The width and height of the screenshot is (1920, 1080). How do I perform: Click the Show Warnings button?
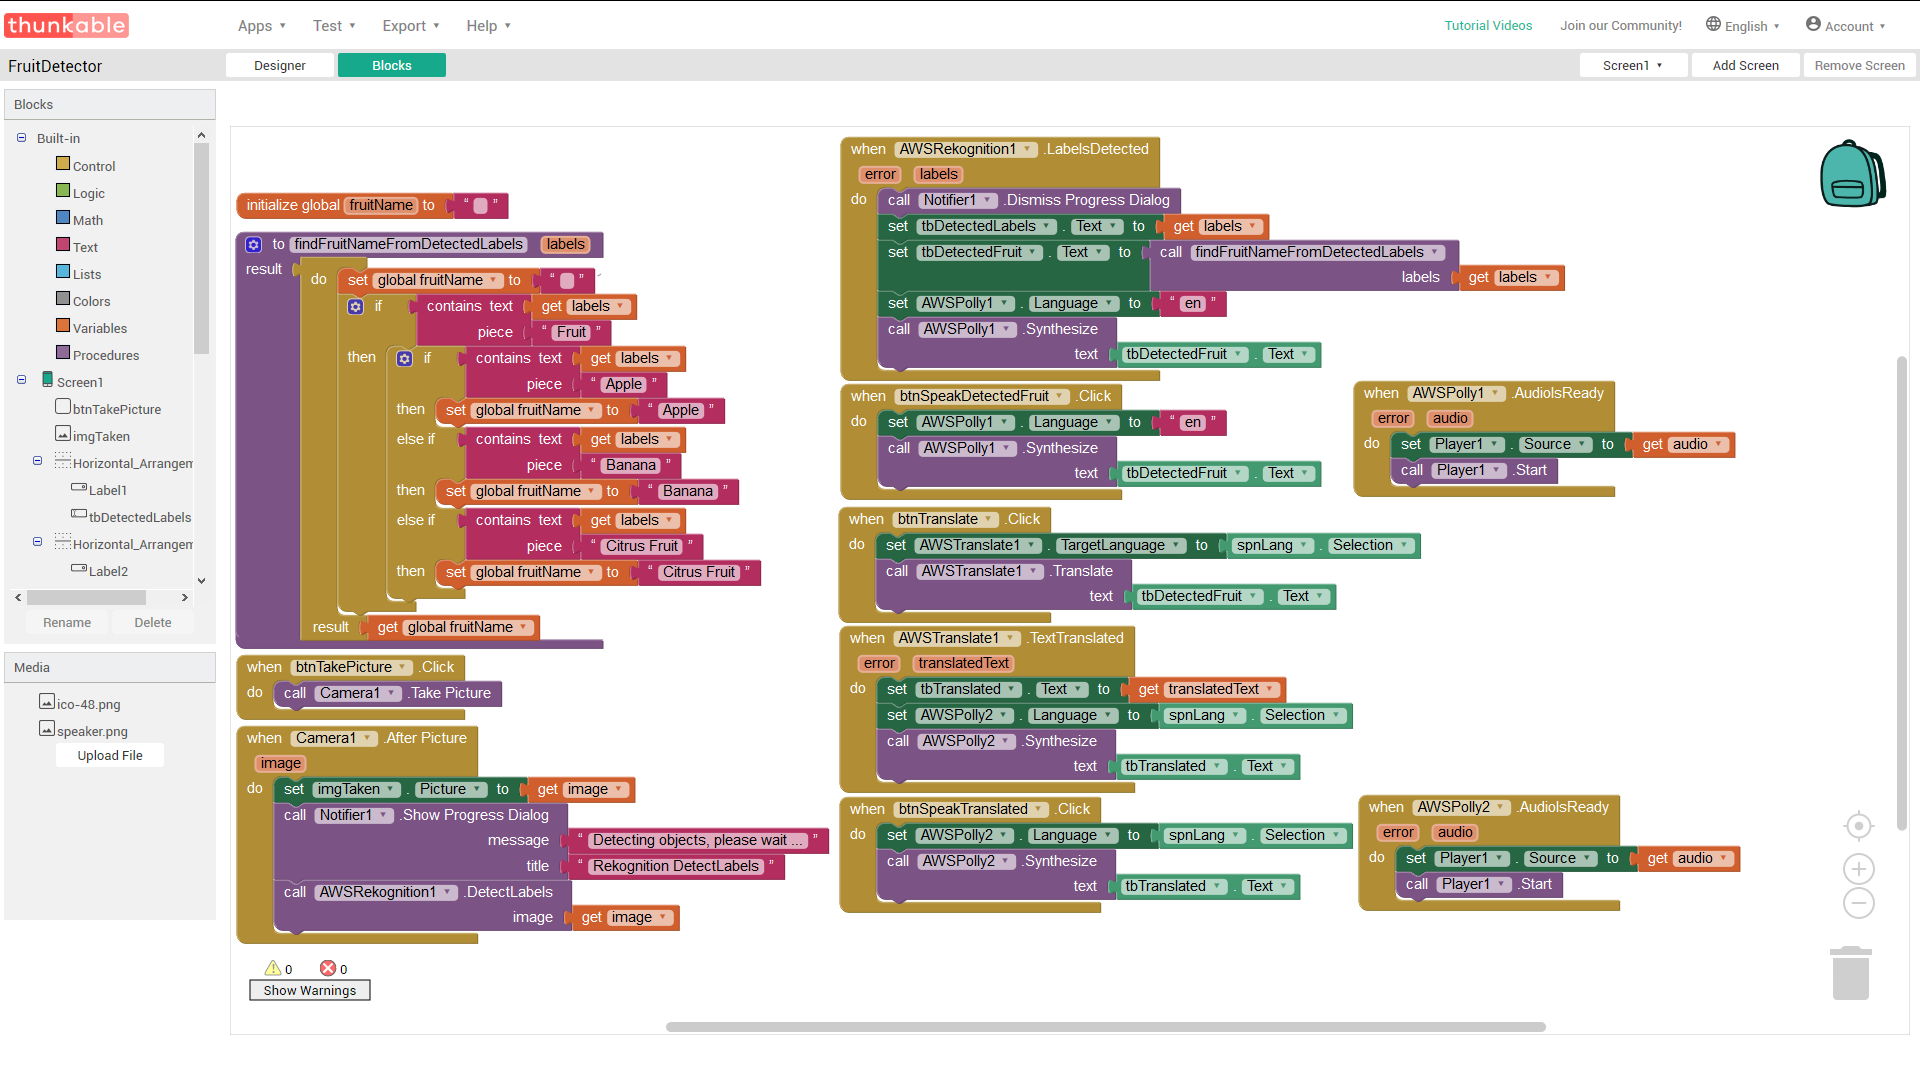[x=309, y=990]
